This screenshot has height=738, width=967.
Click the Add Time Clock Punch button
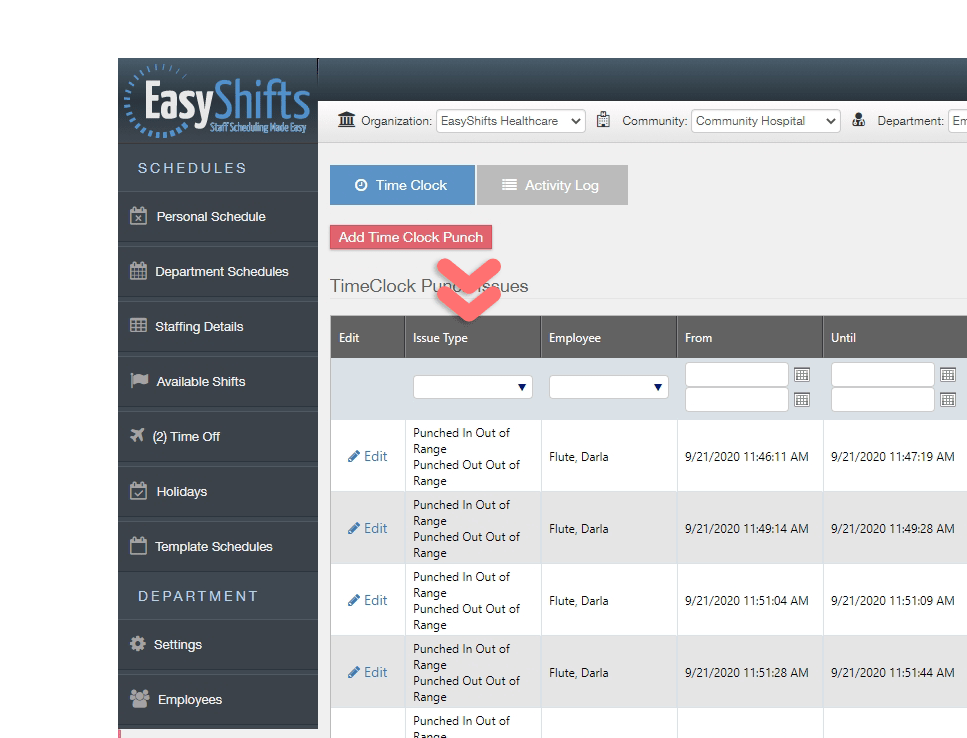[411, 237]
